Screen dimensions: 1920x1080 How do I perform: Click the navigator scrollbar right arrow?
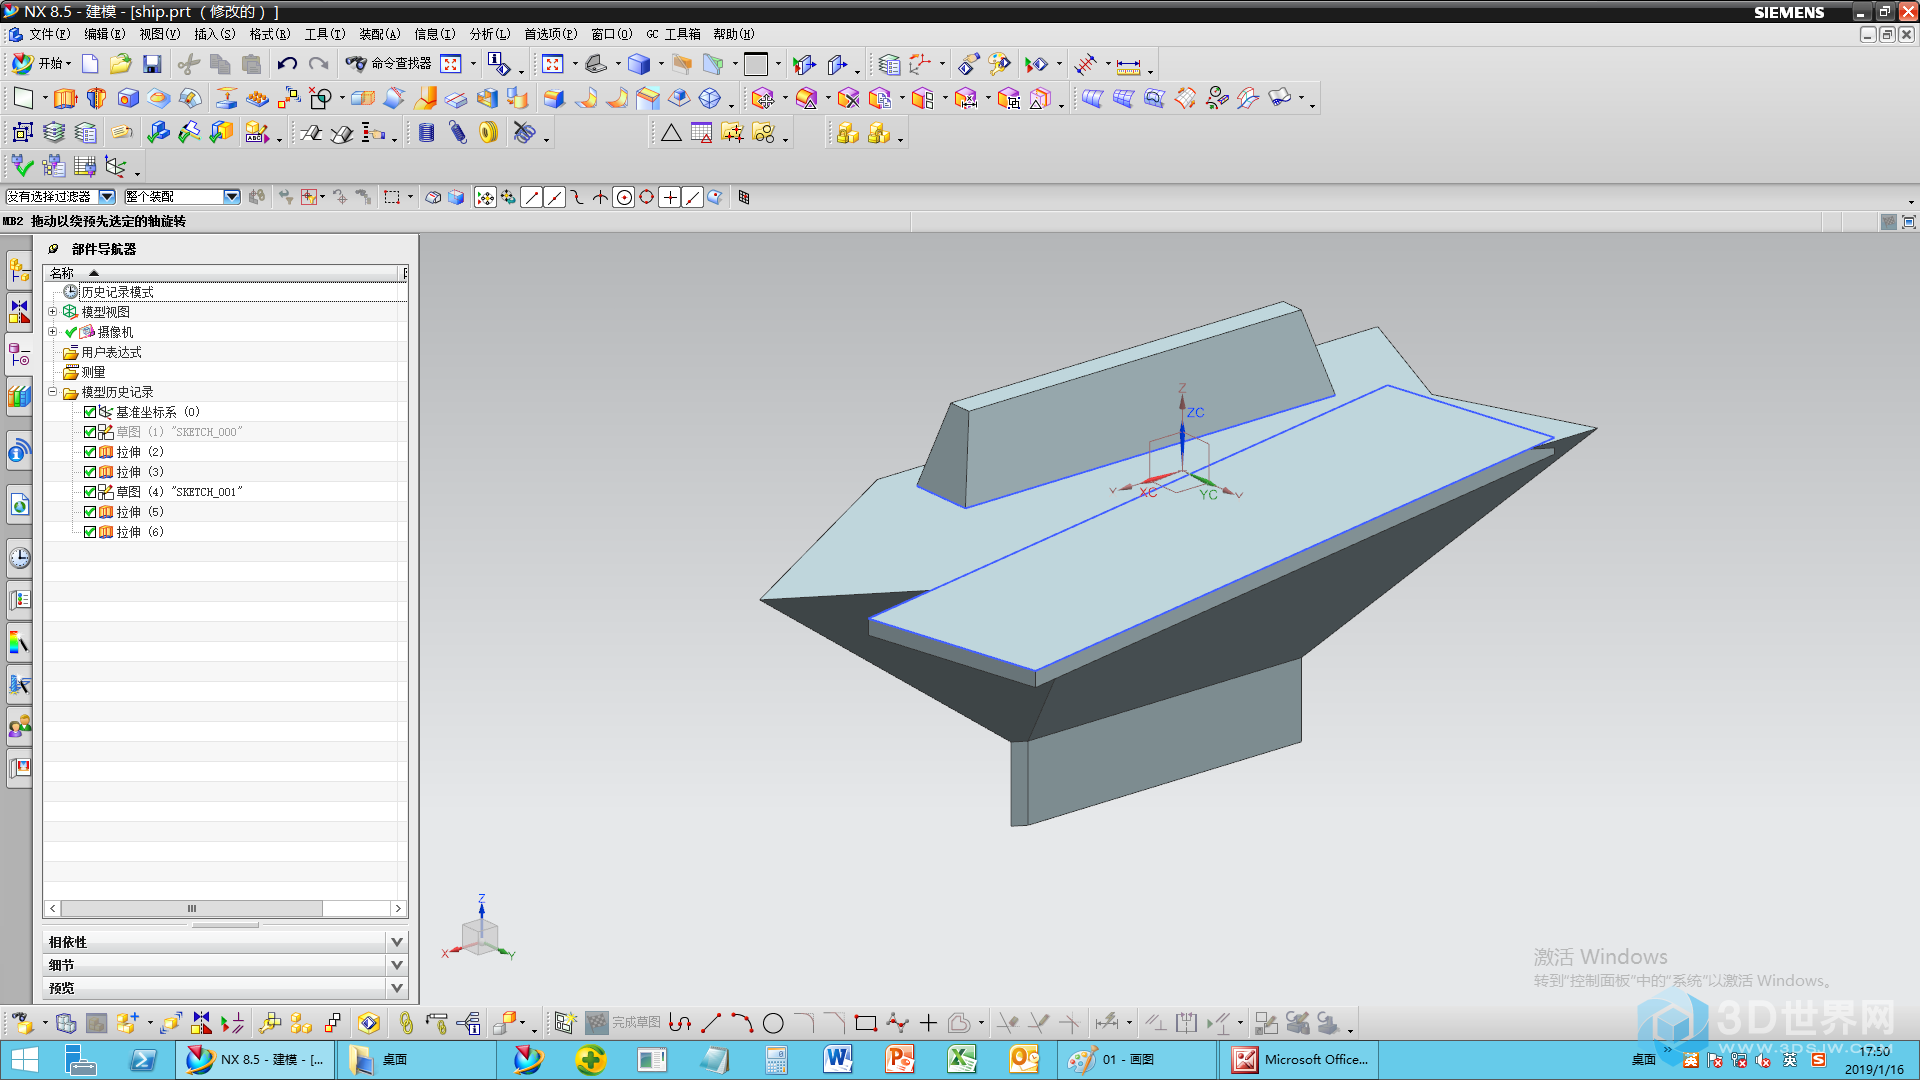coord(398,908)
